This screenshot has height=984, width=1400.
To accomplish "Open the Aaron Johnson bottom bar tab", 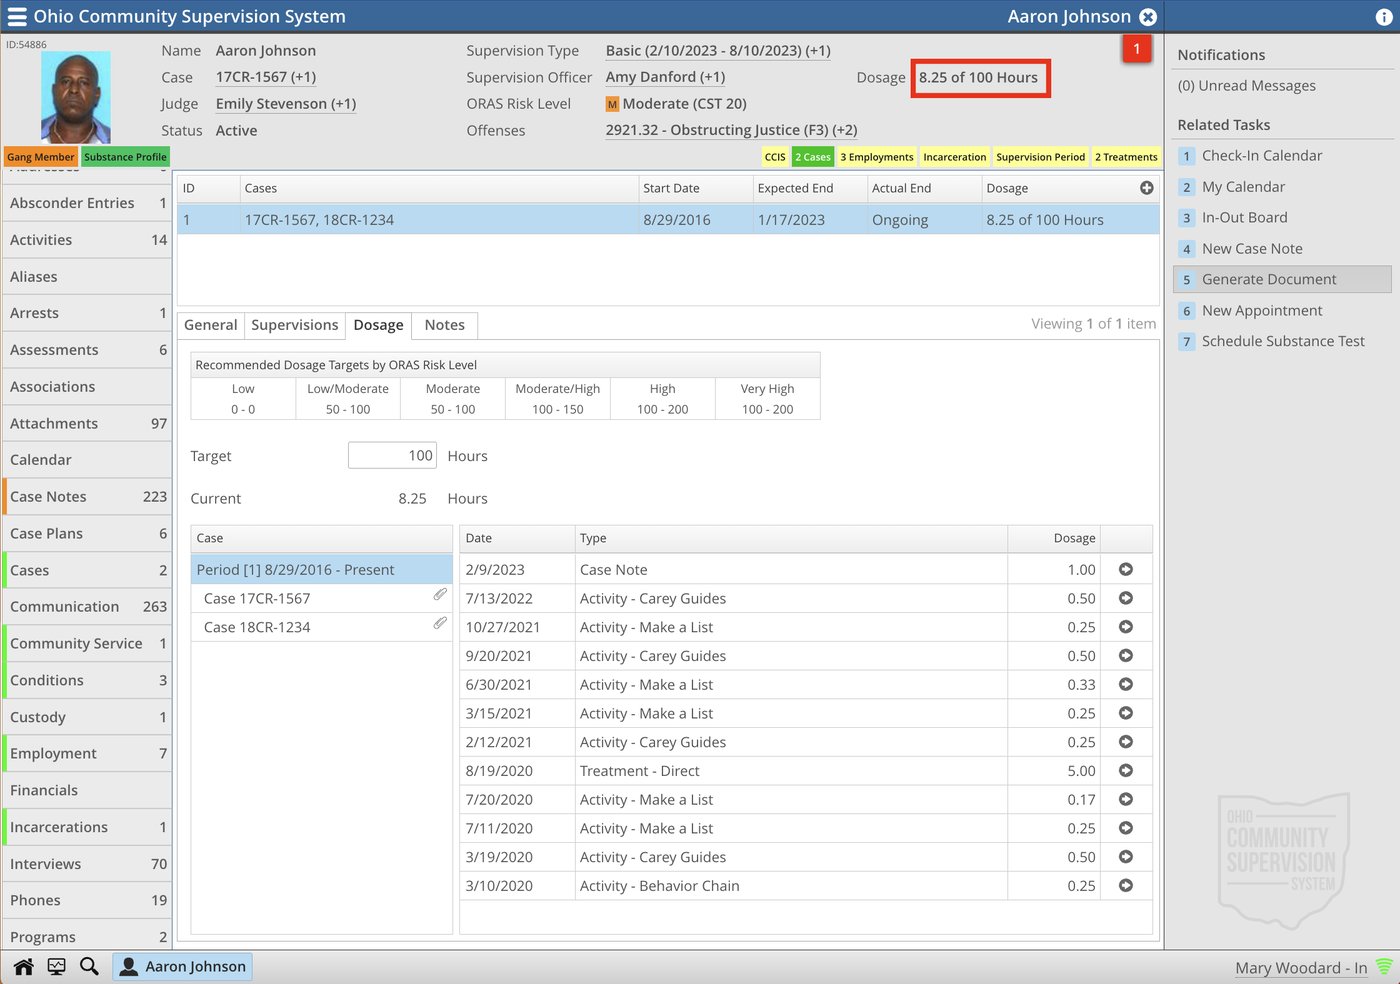I will tap(182, 966).
